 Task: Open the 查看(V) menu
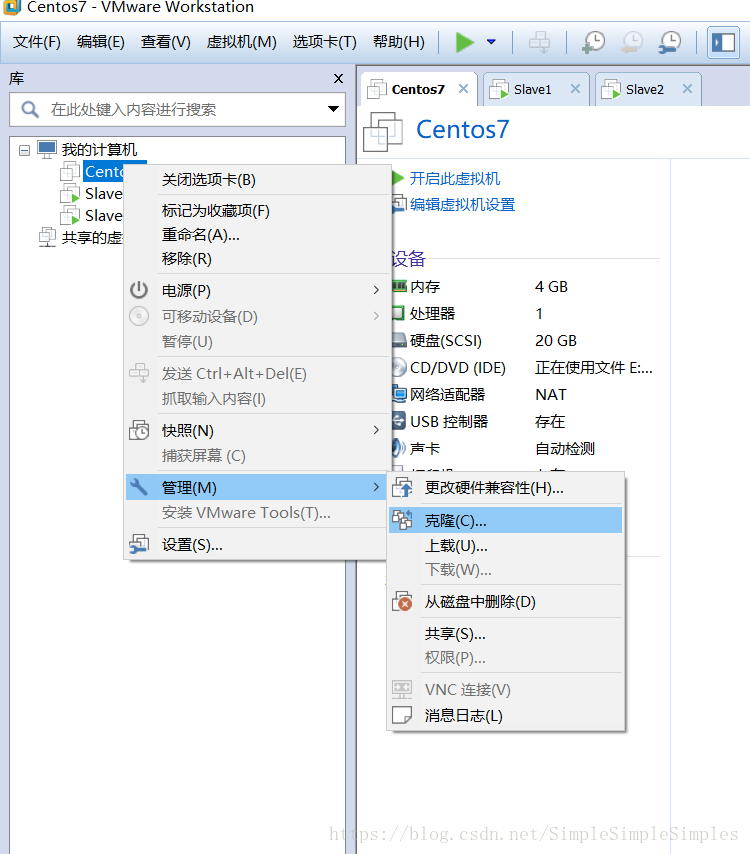(166, 42)
